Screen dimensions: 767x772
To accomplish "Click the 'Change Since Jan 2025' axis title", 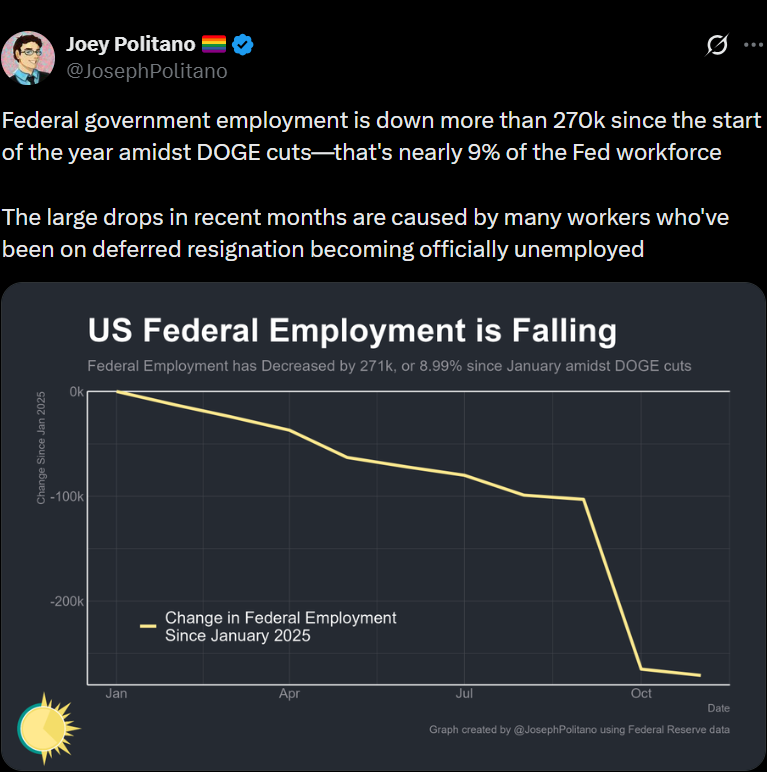I will coord(41,450).
